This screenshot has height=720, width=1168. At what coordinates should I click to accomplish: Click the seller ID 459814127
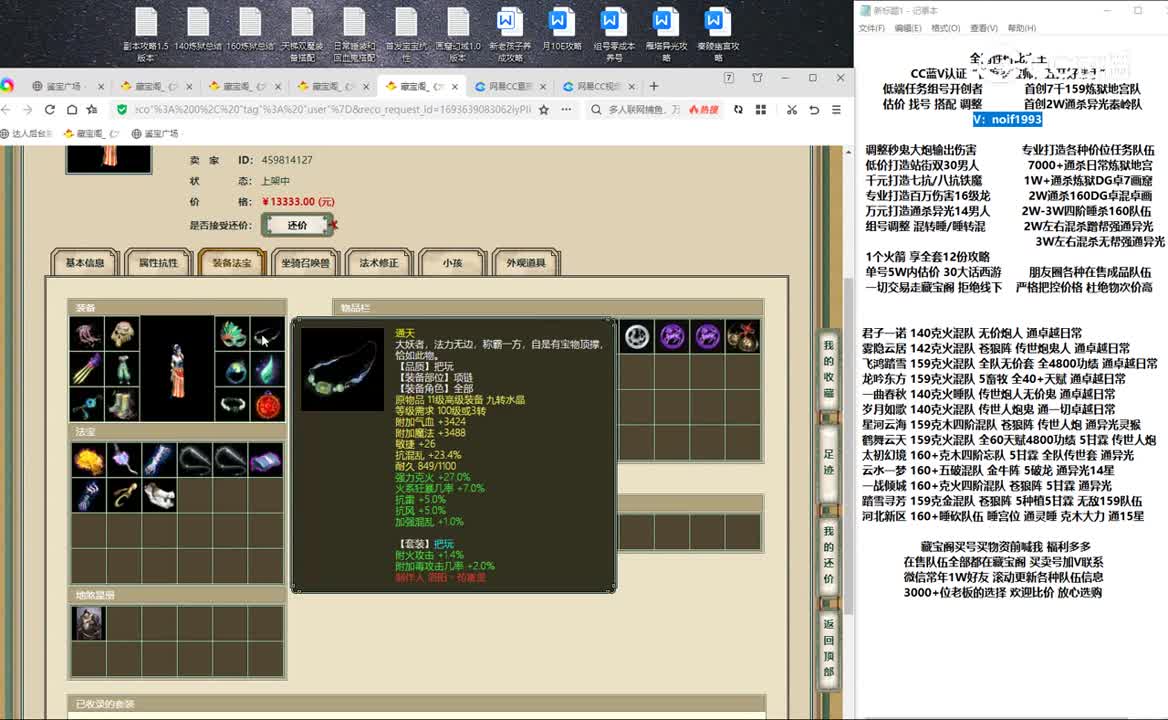click(x=287, y=160)
